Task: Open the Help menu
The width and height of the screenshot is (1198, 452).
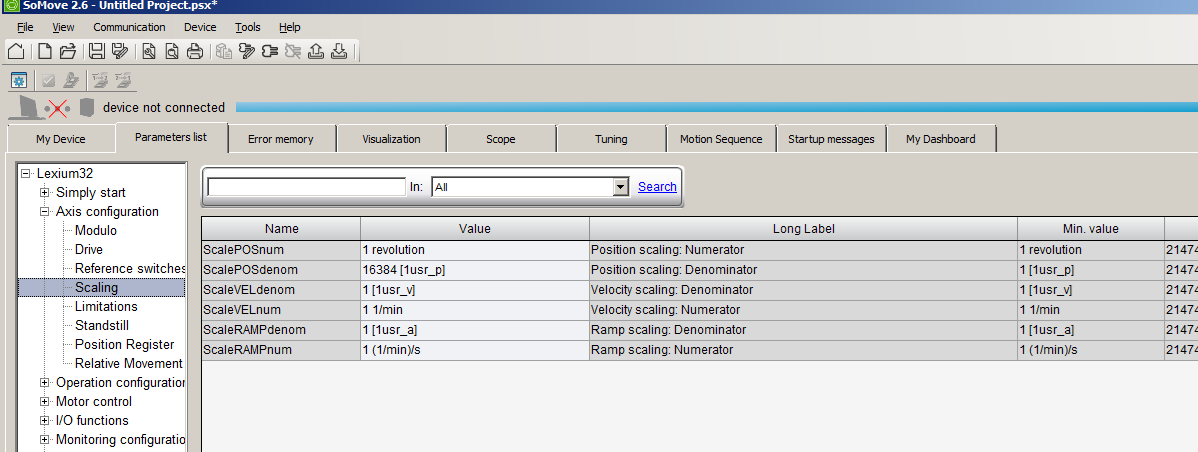Action: [290, 27]
